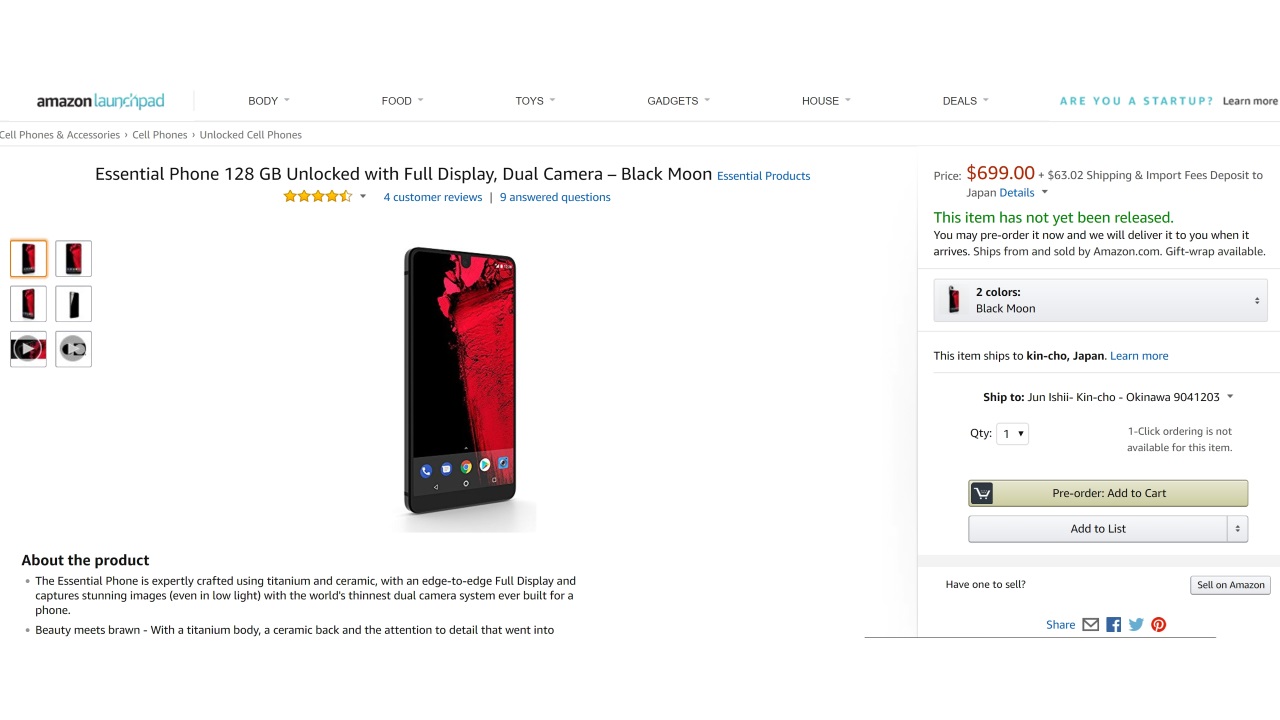Screen dimensions: 1280x720
Task: Click the Amazon Launchpad logo
Action: point(100,101)
